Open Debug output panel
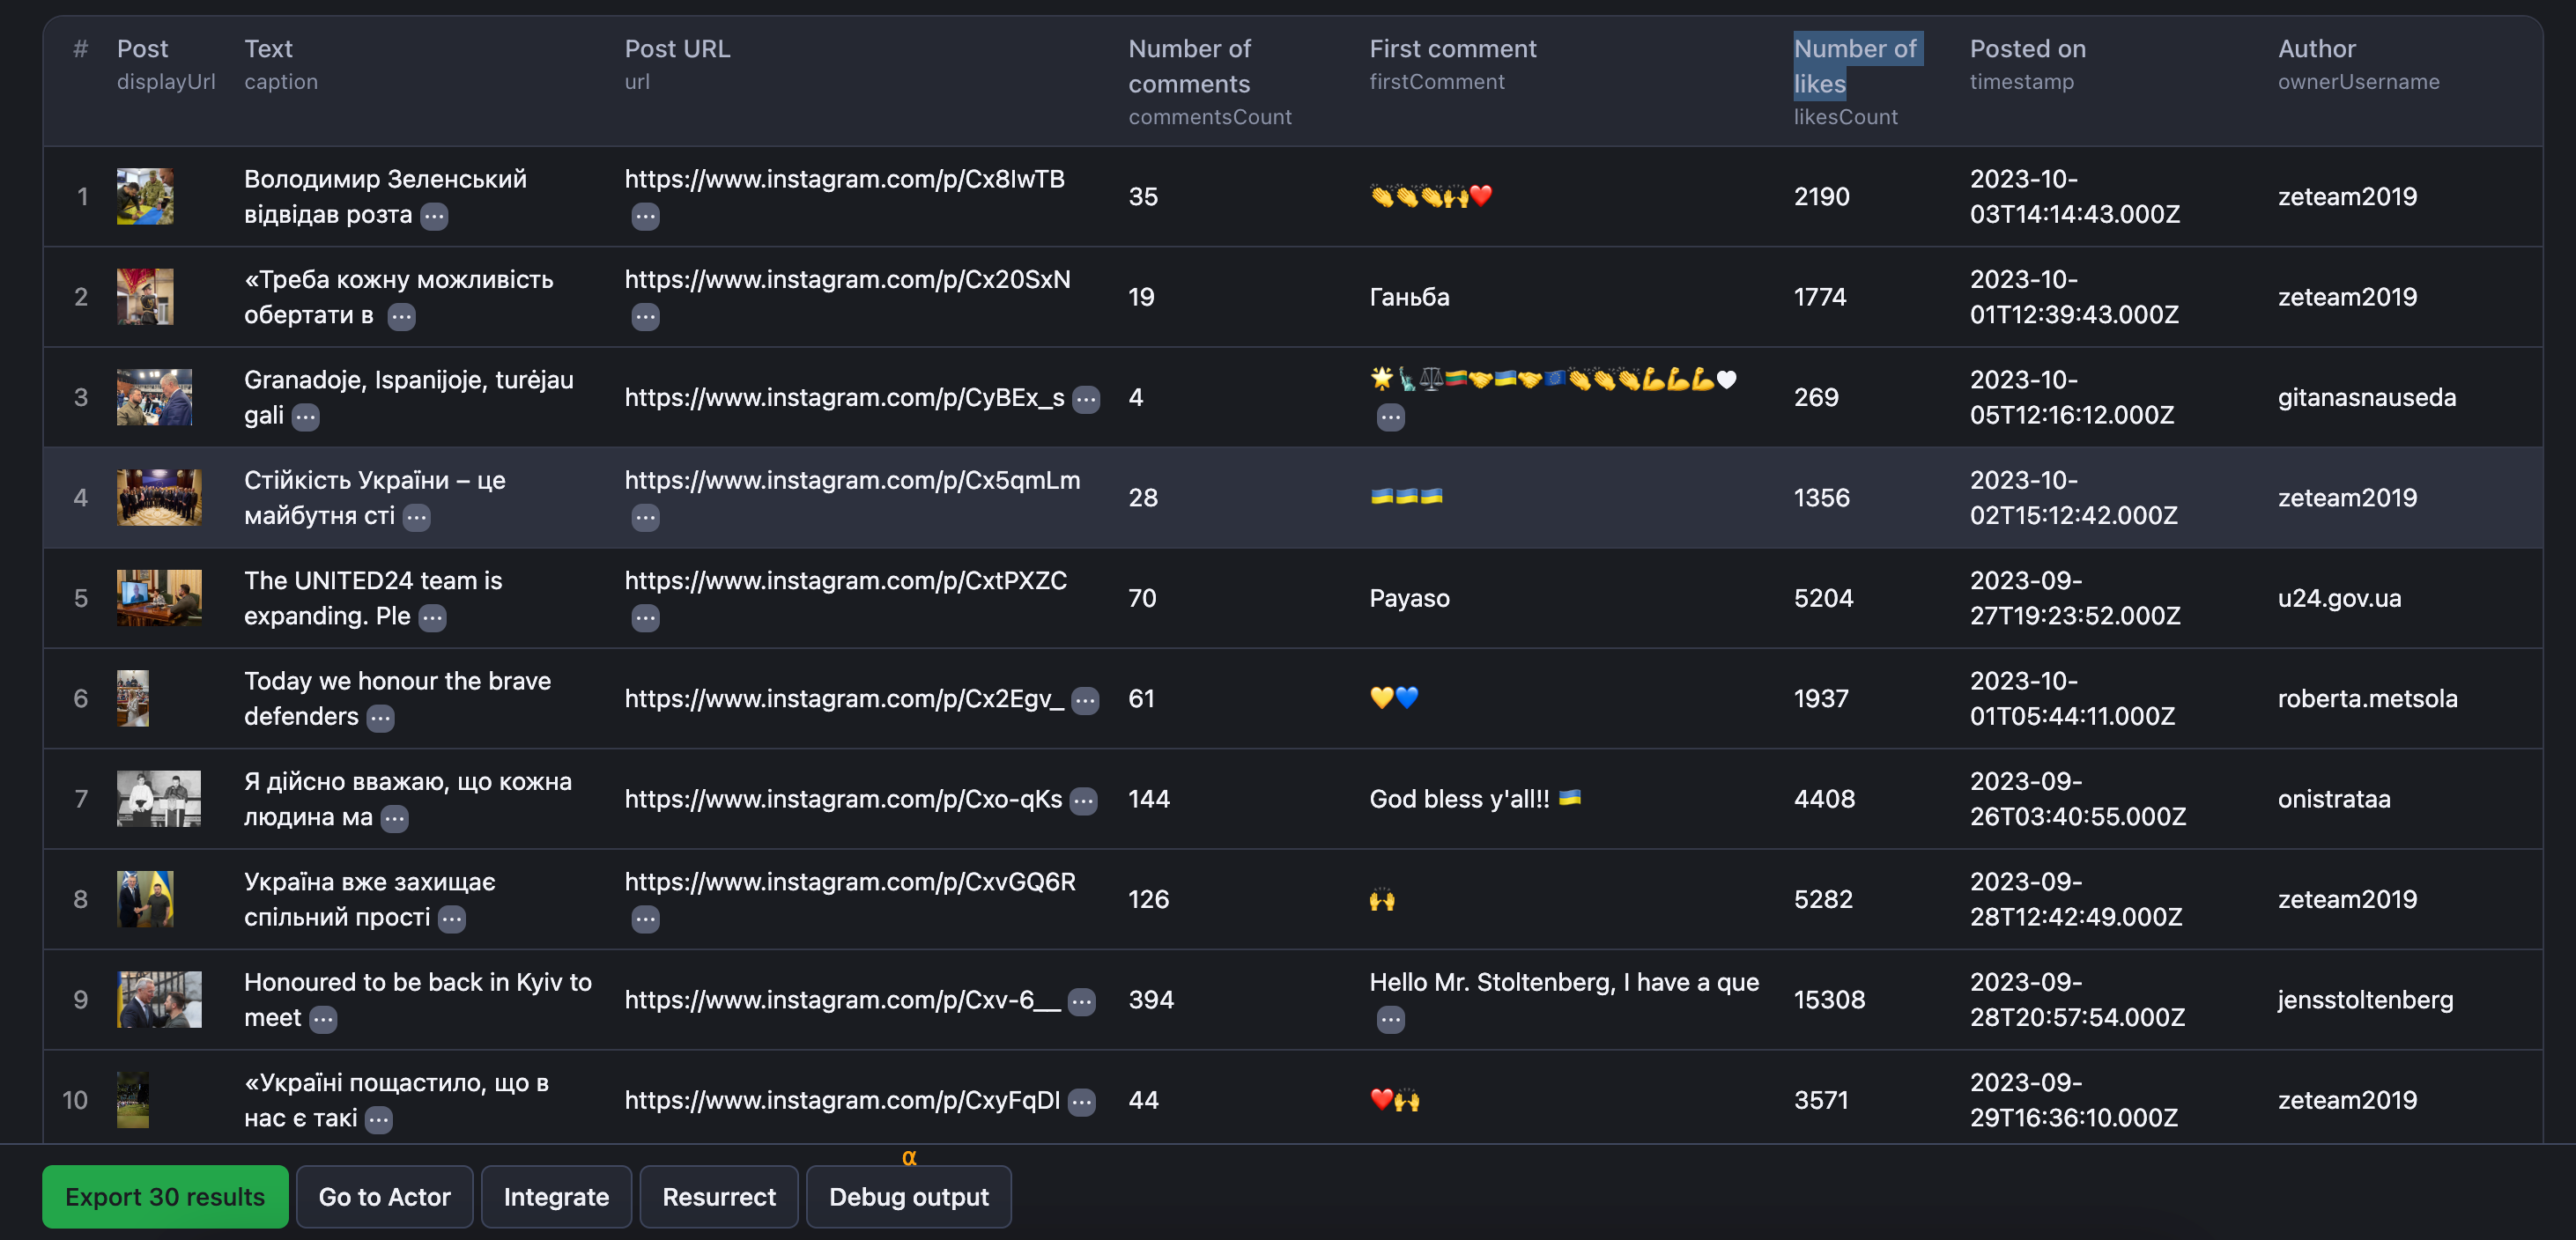 (x=910, y=1196)
